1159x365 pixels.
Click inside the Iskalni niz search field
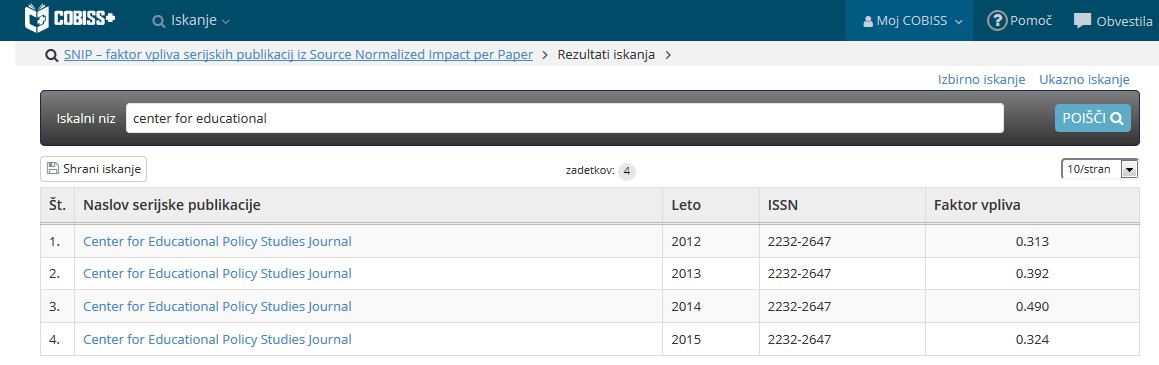(565, 118)
